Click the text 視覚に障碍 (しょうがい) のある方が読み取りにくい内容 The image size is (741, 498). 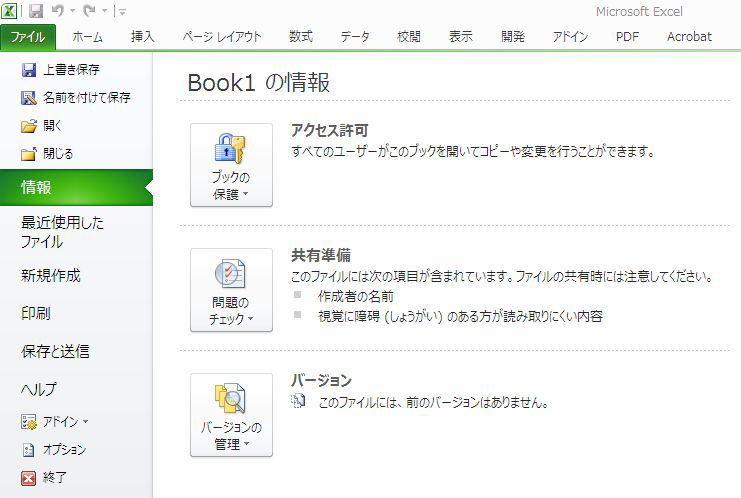point(460,316)
